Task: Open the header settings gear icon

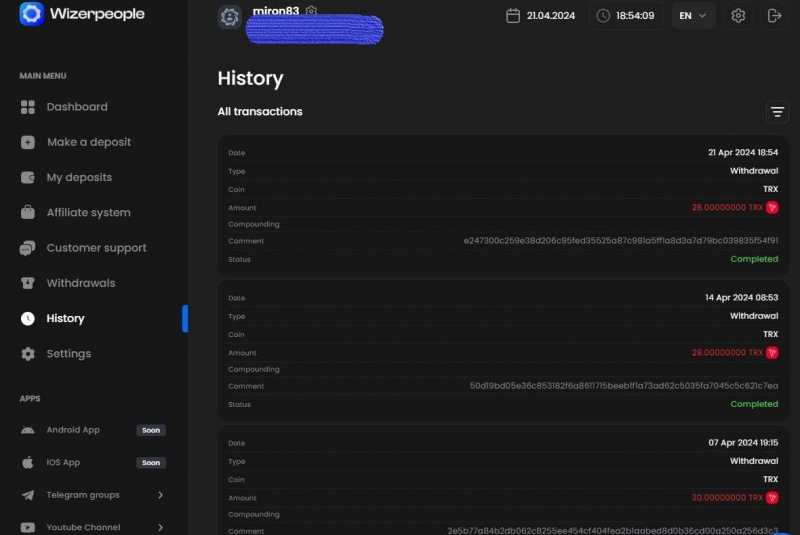Action: [738, 16]
